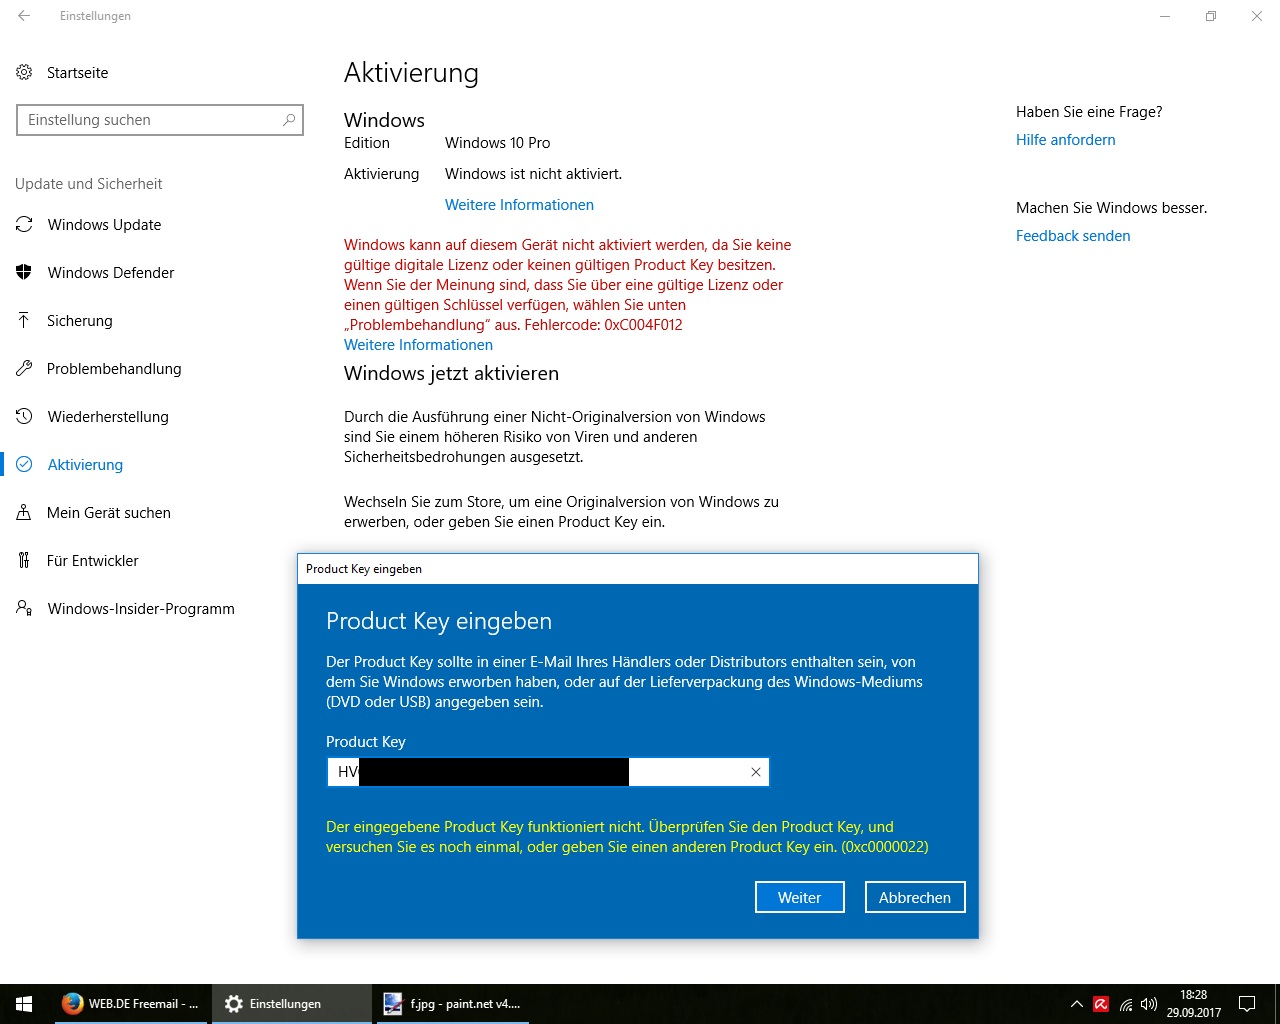Click the Product Key input field

[548, 772]
